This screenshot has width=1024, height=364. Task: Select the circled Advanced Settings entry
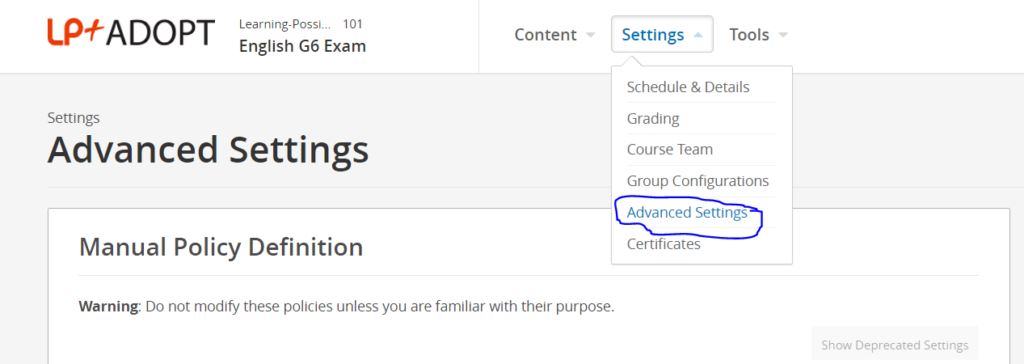pyautogui.click(x=687, y=212)
